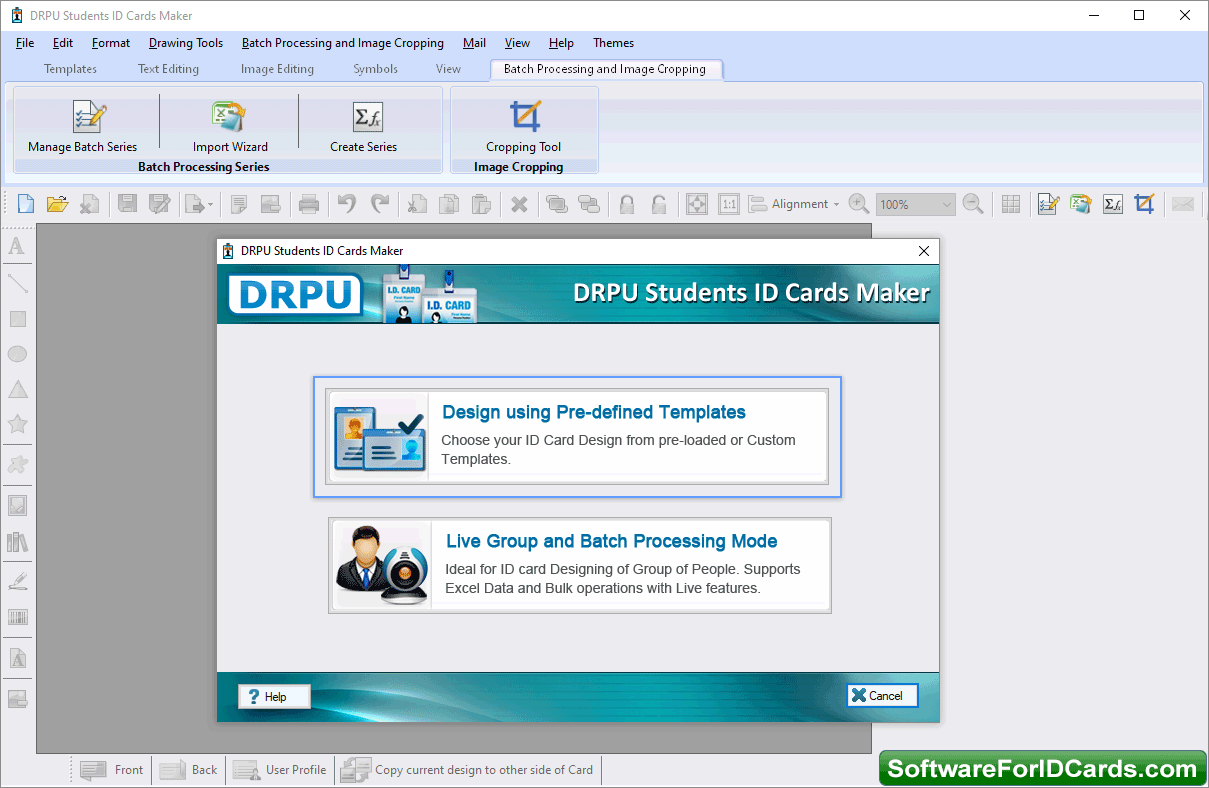1209x788 pixels.
Task: Launch the Import Wizard
Action: pyautogui.click(x=230, y=127)
